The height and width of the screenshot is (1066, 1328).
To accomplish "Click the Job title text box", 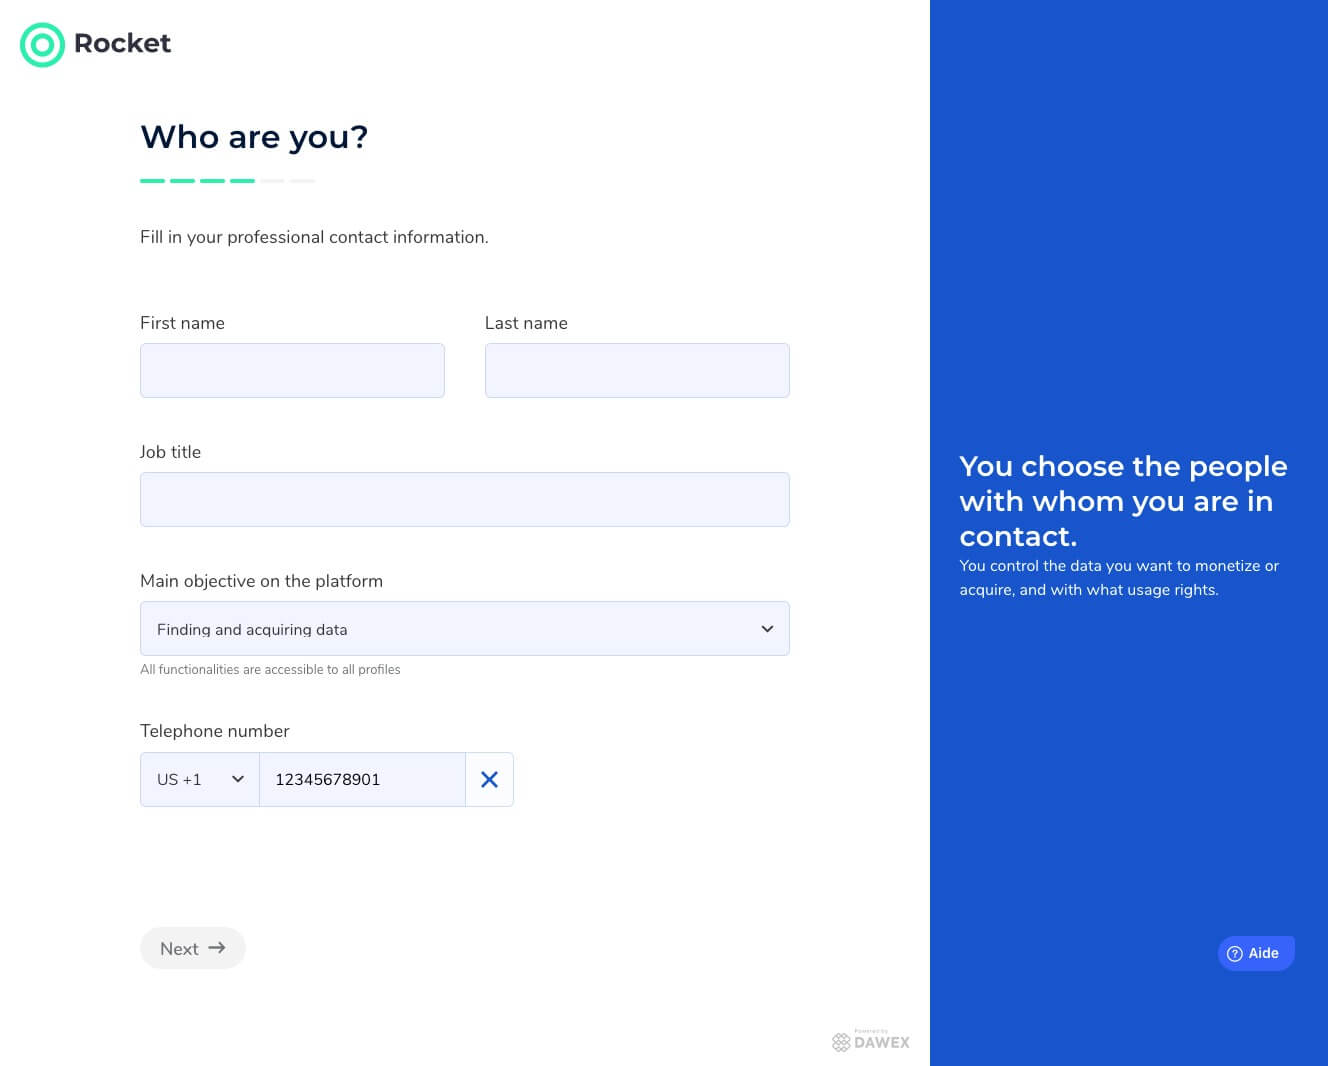I will tap(464, 500).
